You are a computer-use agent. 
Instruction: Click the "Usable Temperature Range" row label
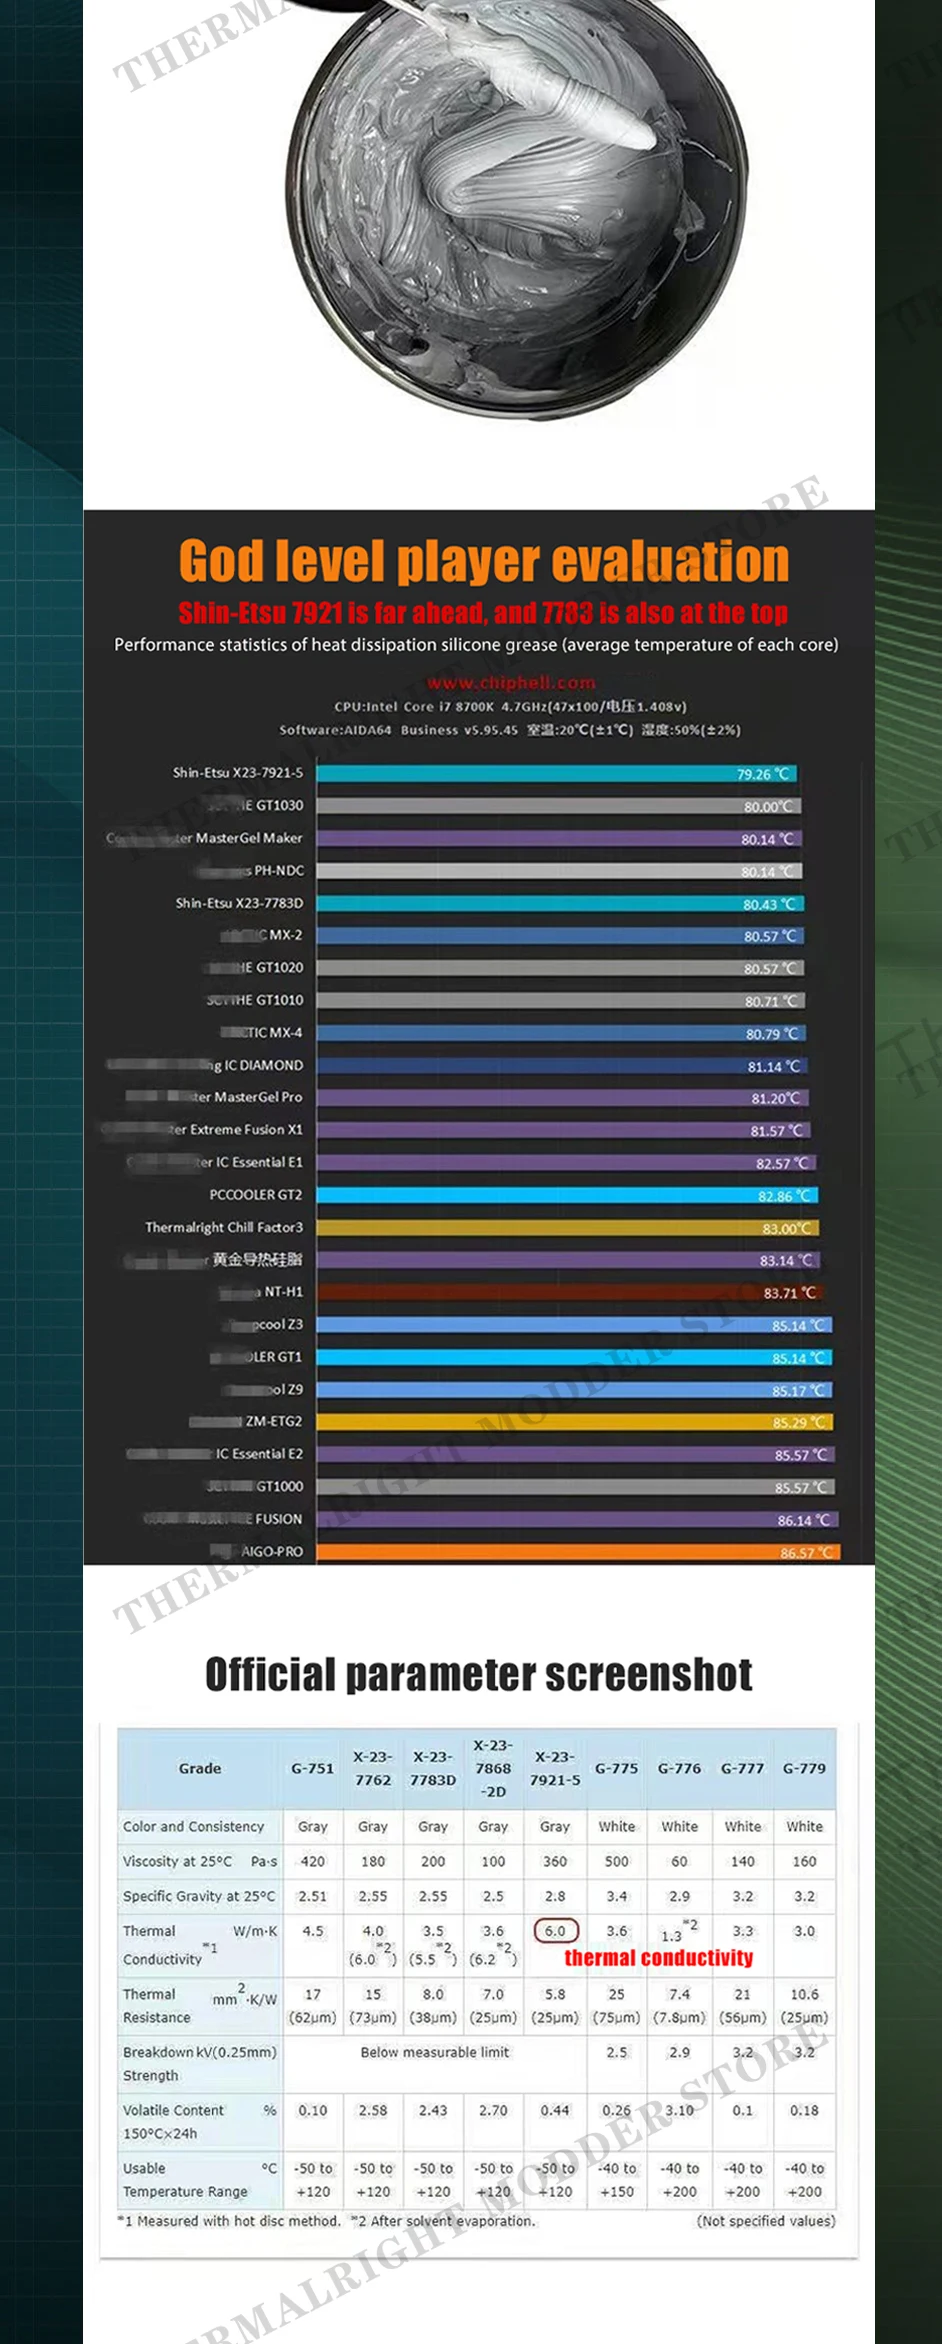(185, 2180)
